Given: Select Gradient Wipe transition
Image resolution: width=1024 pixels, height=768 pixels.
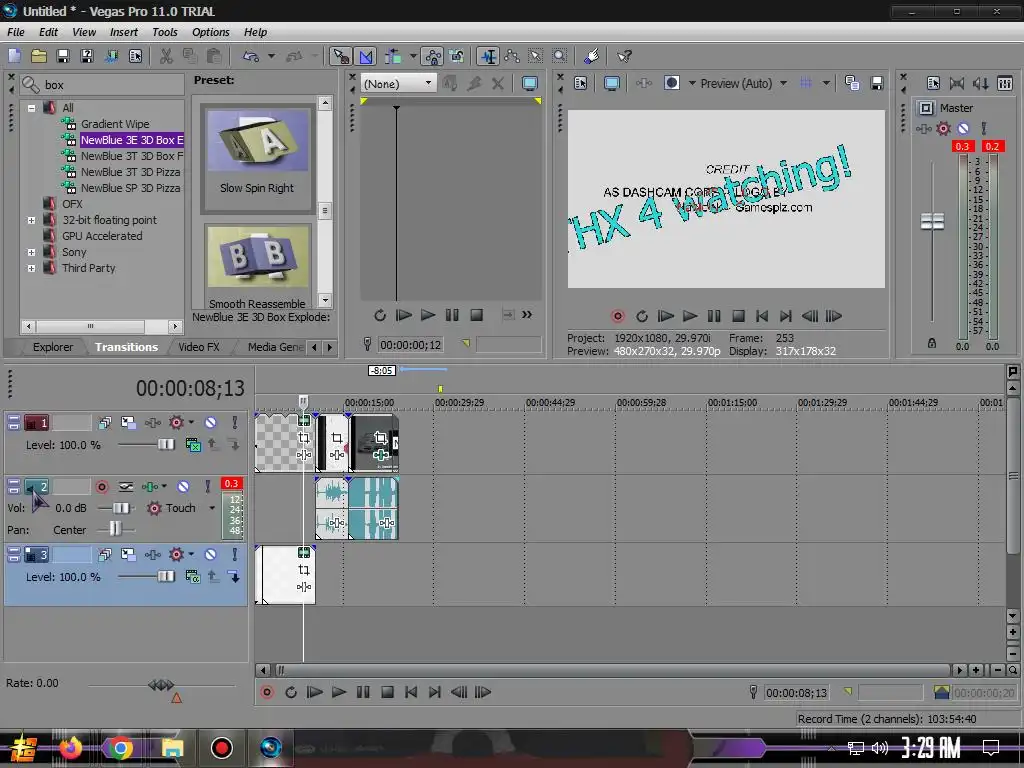Looking at the screenshot, I should coord(115,123).
